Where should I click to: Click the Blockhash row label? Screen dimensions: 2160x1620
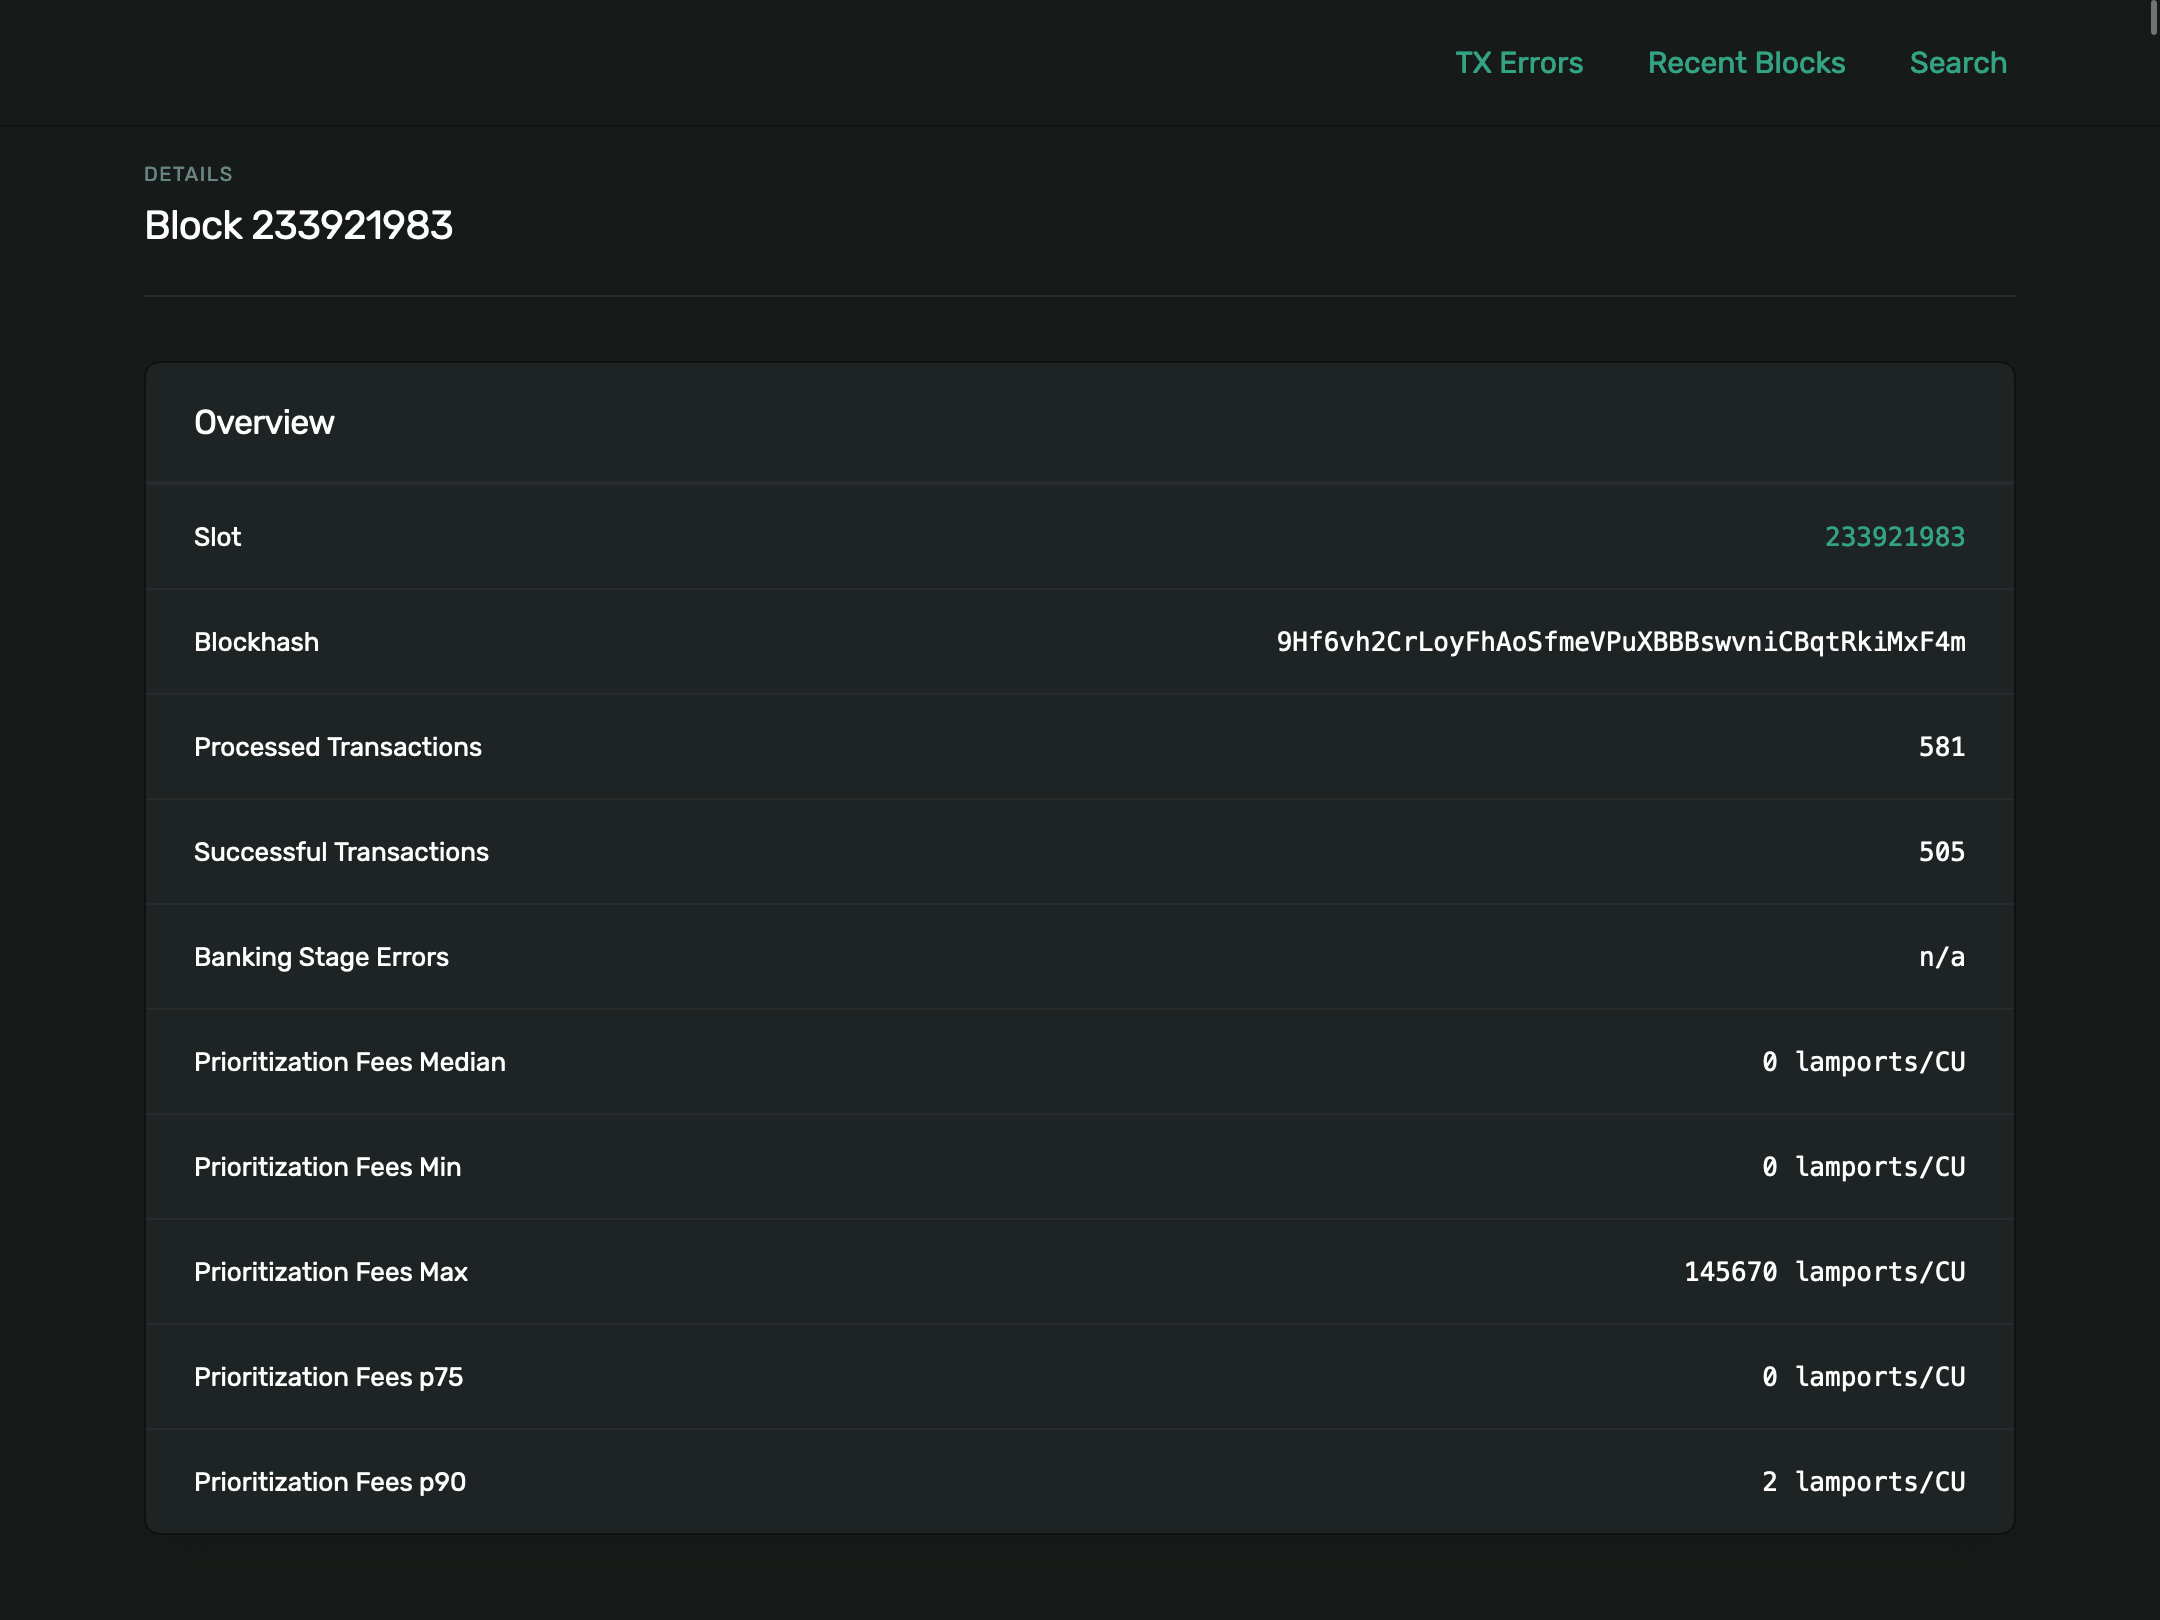256,642
